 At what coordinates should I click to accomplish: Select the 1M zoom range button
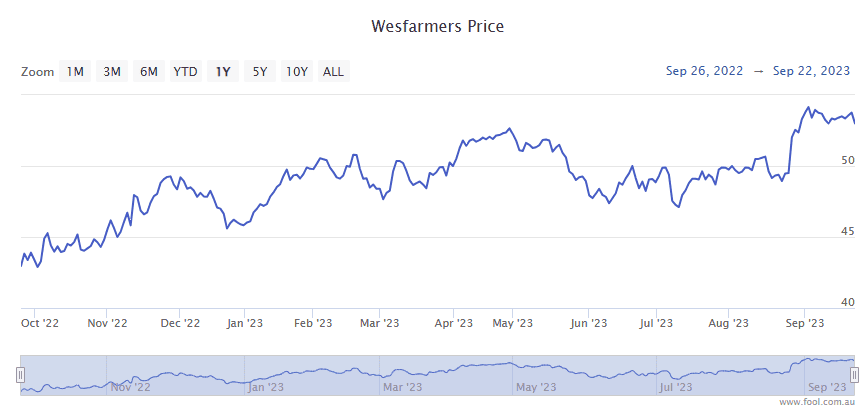[75, 71]
